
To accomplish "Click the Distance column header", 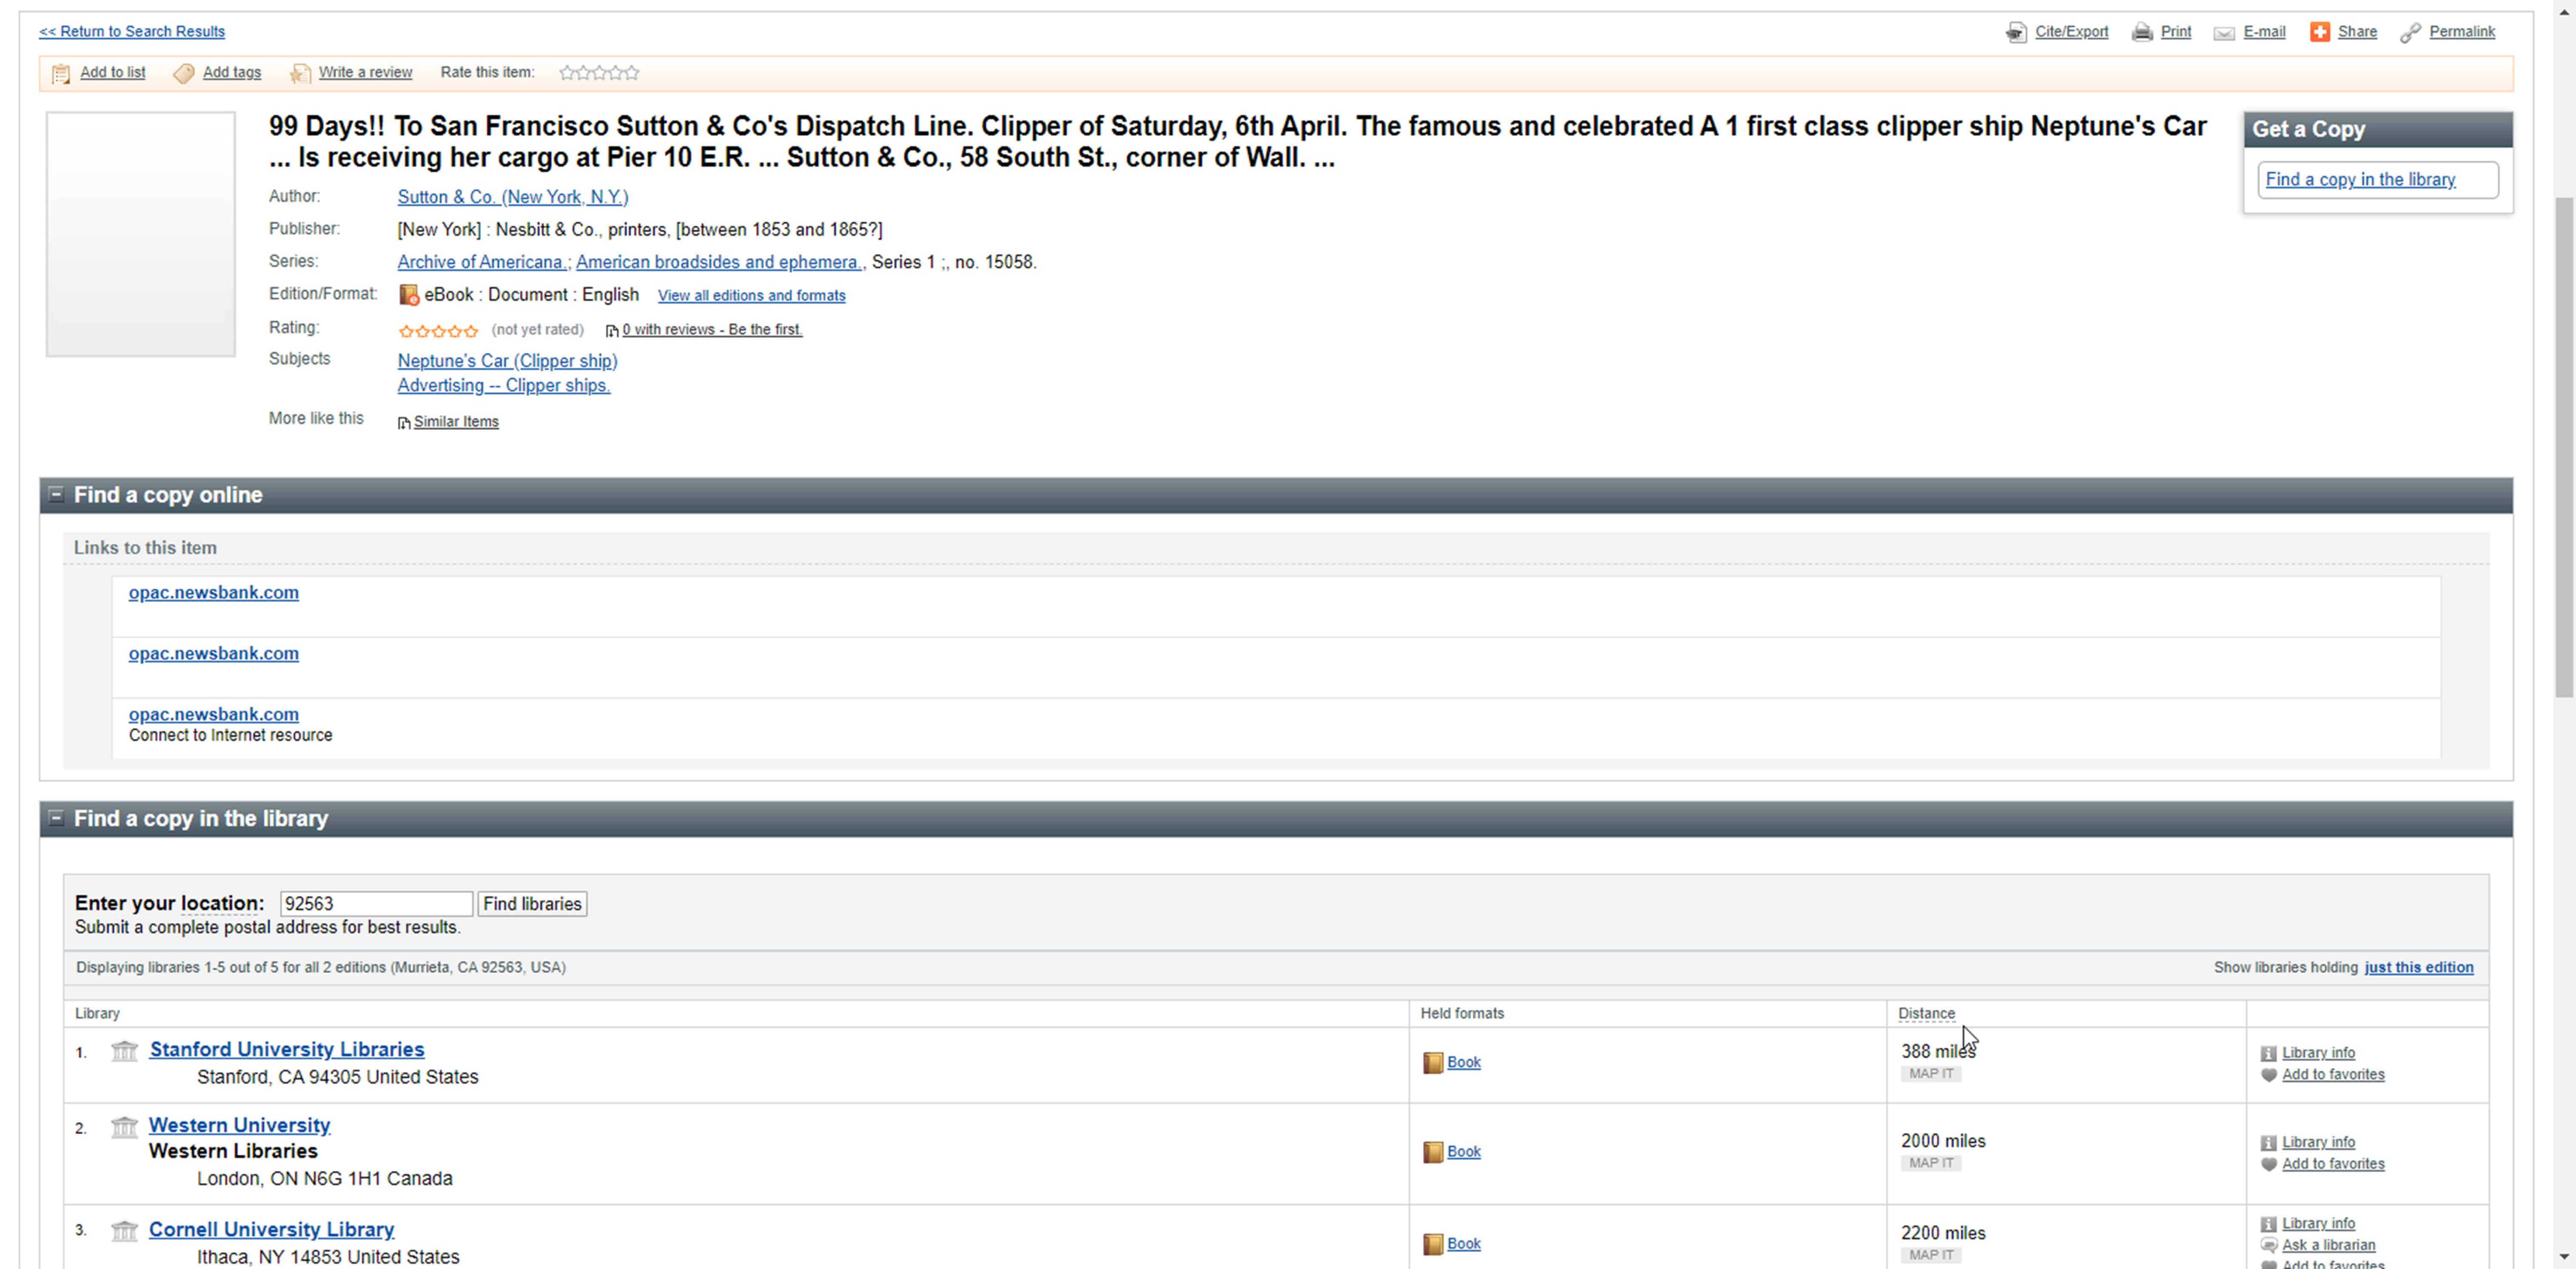I will tap(1926, 1014).
